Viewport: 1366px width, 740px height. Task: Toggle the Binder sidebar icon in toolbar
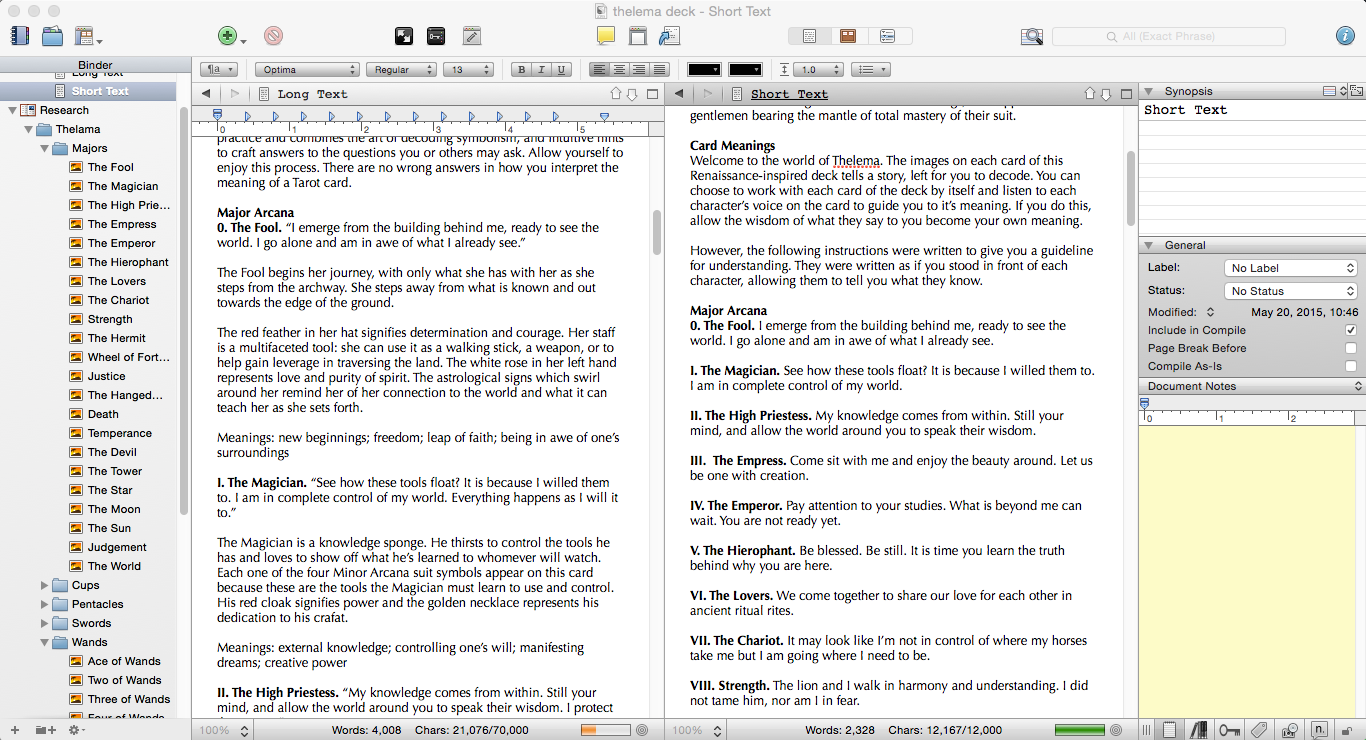[x=19, y=36]
